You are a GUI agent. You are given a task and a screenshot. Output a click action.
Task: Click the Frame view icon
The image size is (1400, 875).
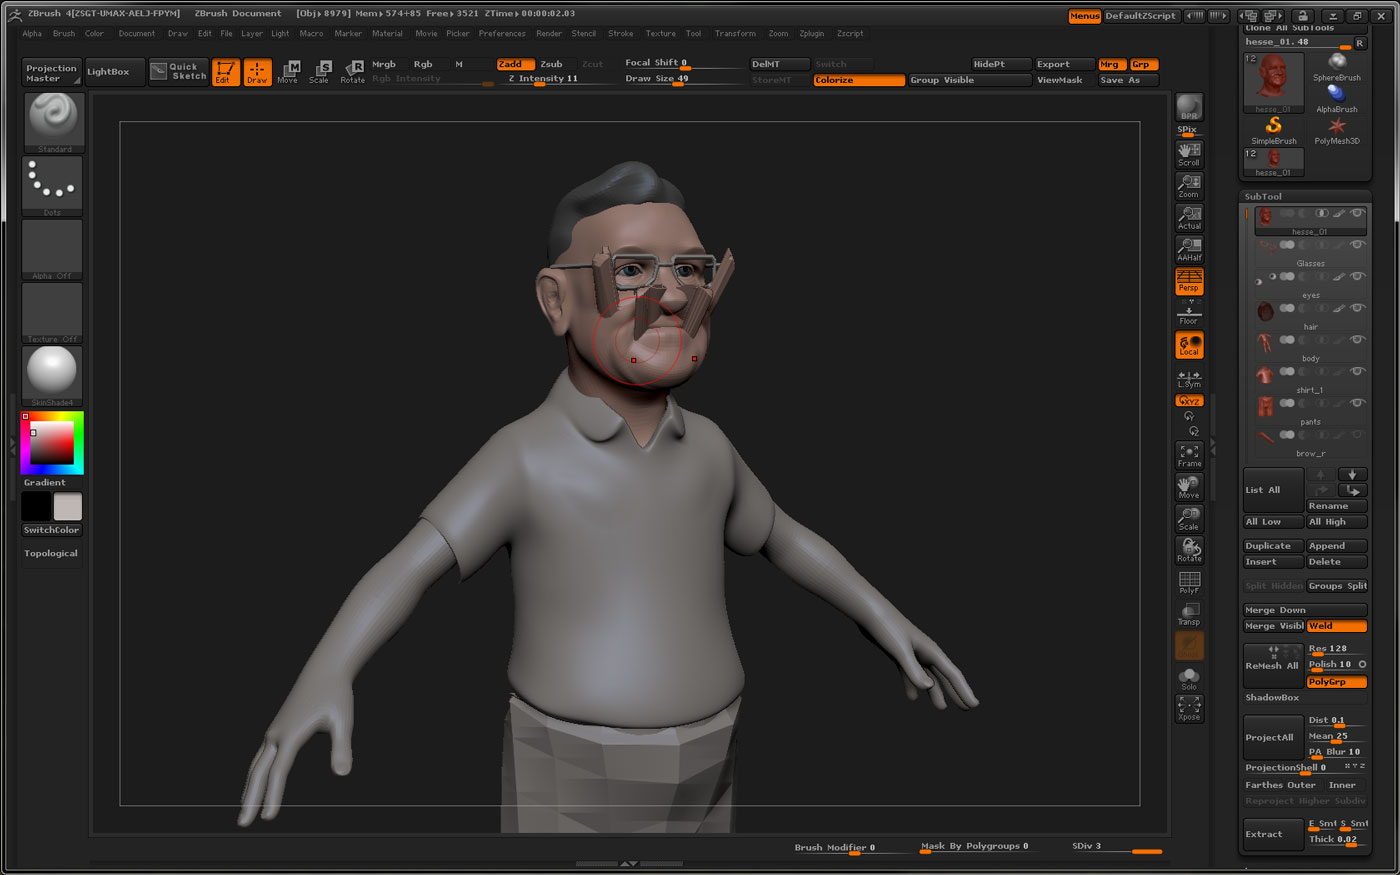click(1189, 455)
